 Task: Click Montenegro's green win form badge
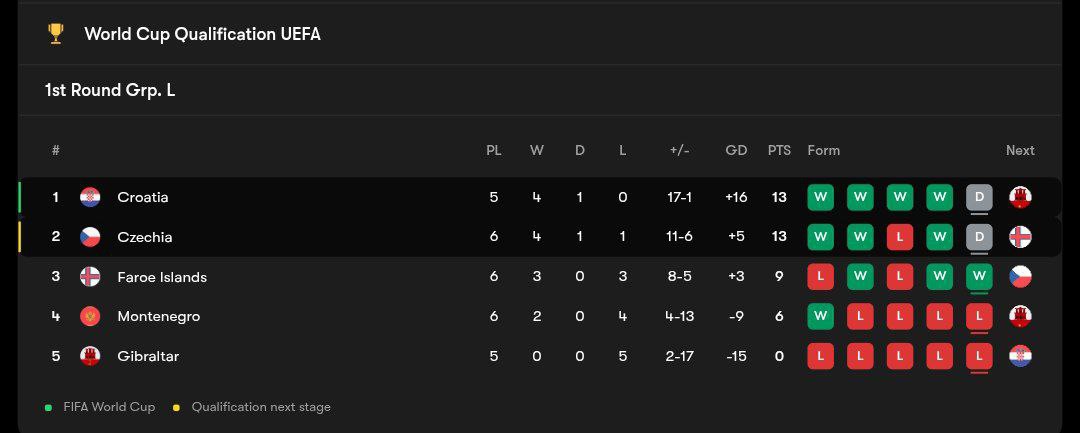[820, 316]
